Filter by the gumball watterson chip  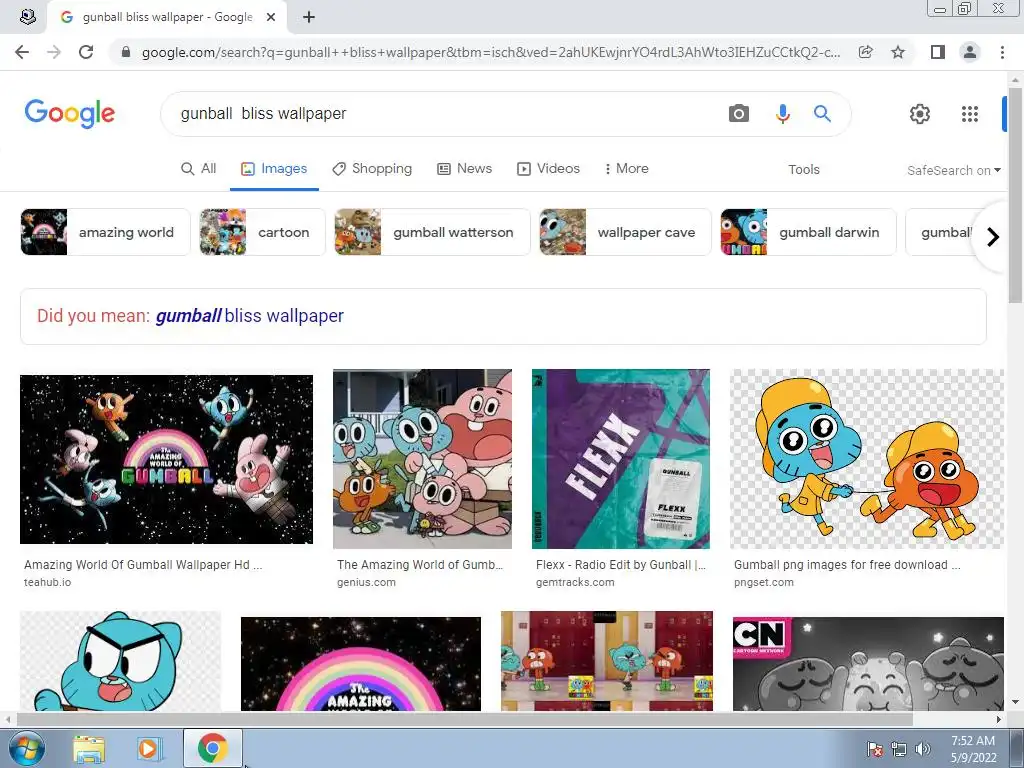click(x=432, y=232)
